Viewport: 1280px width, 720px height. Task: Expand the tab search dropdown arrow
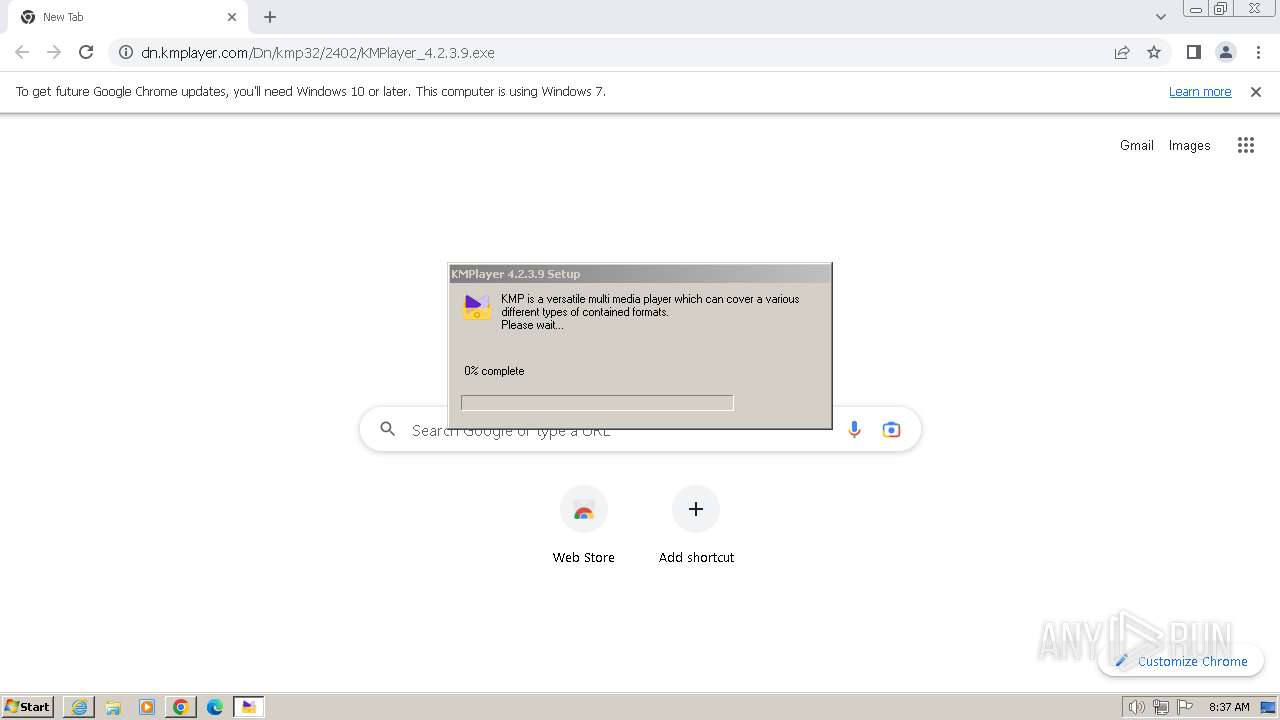point(1160,17)
